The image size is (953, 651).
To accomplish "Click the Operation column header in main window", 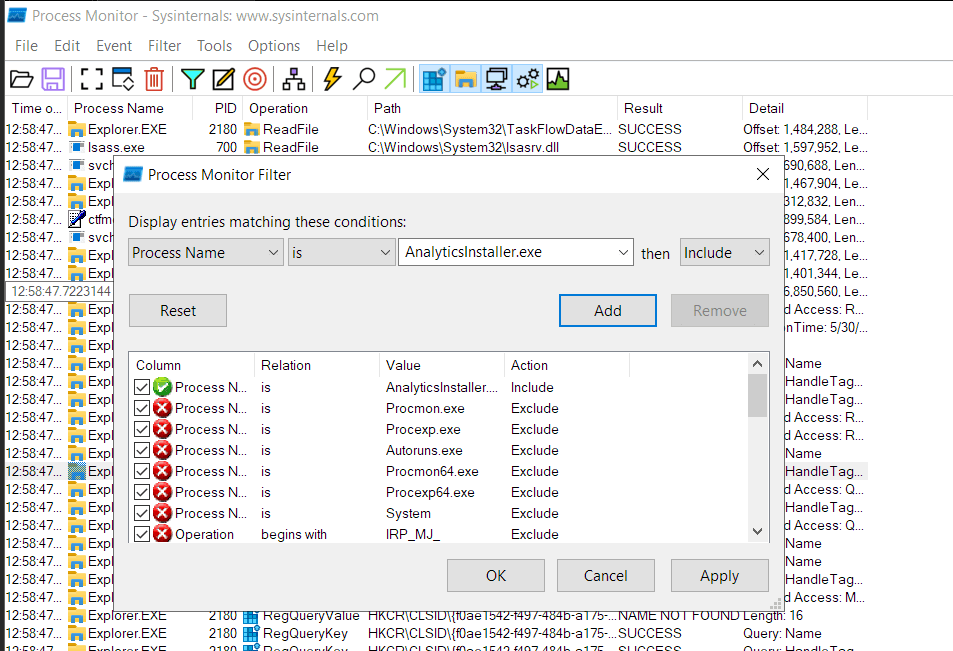I will 304,108.
